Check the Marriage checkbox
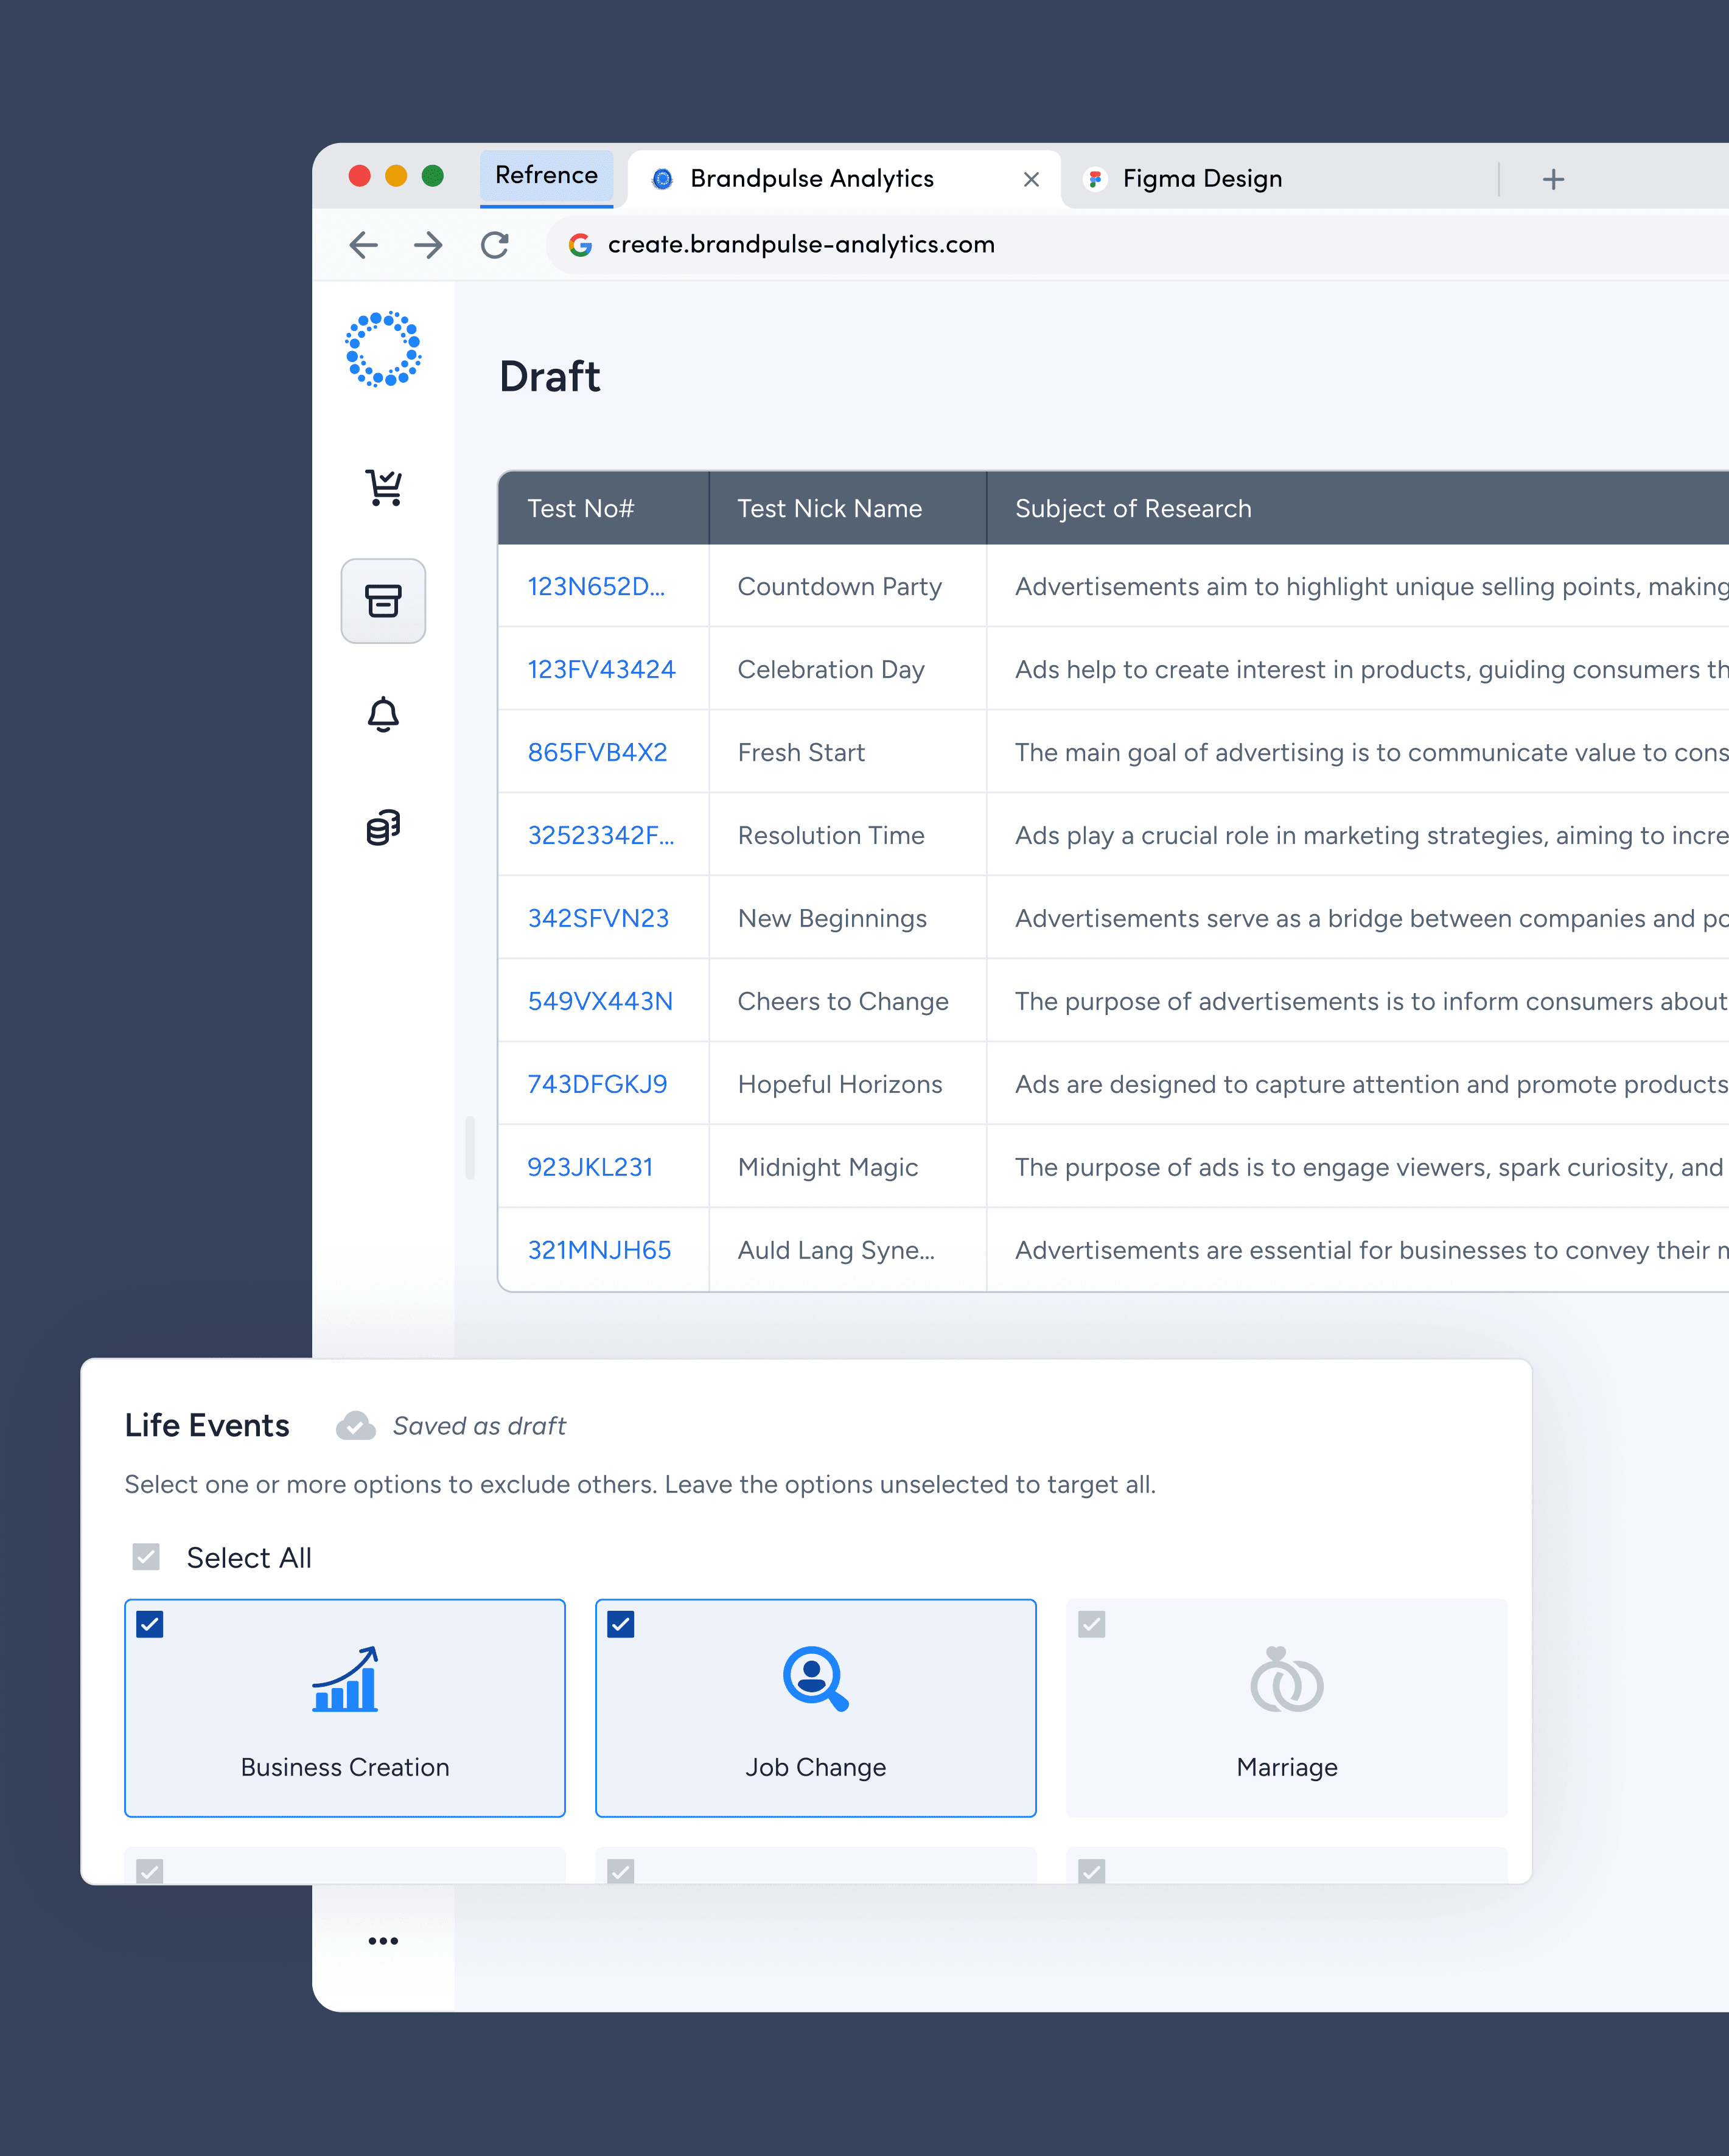 1092,1624
